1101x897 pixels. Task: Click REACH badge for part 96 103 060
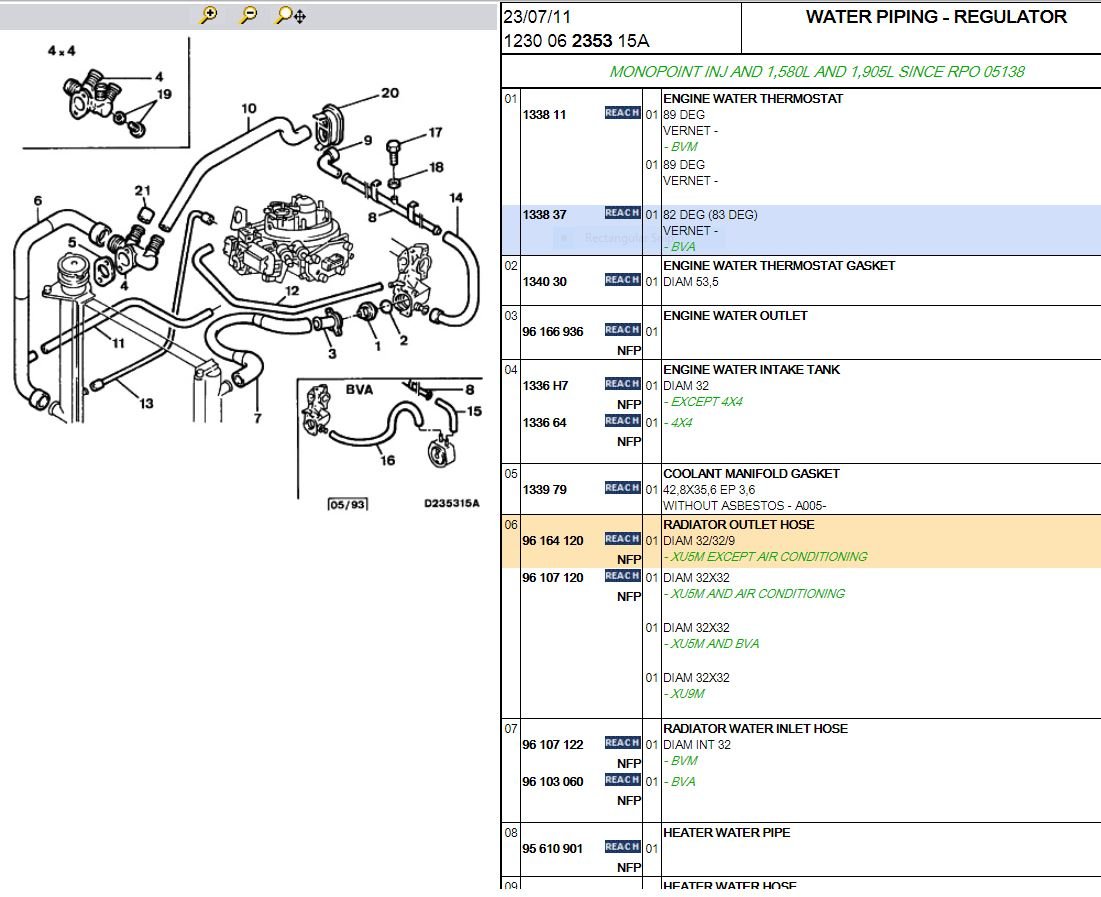[622, 780]
